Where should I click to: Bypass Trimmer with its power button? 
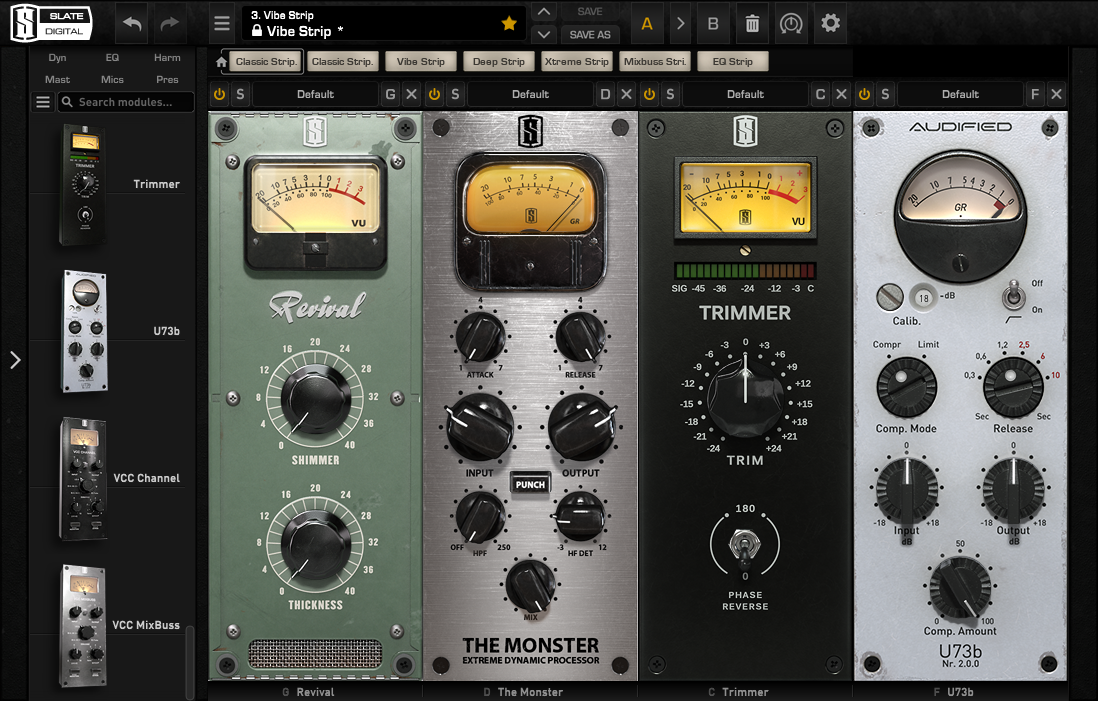[x=649, y=94]
